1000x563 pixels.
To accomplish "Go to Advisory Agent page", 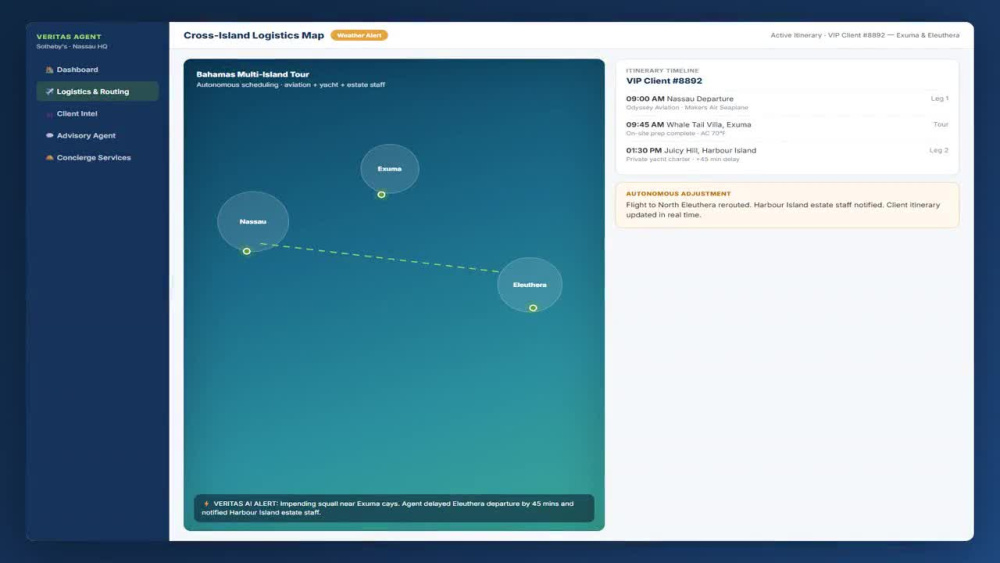I will coord(97,135).
